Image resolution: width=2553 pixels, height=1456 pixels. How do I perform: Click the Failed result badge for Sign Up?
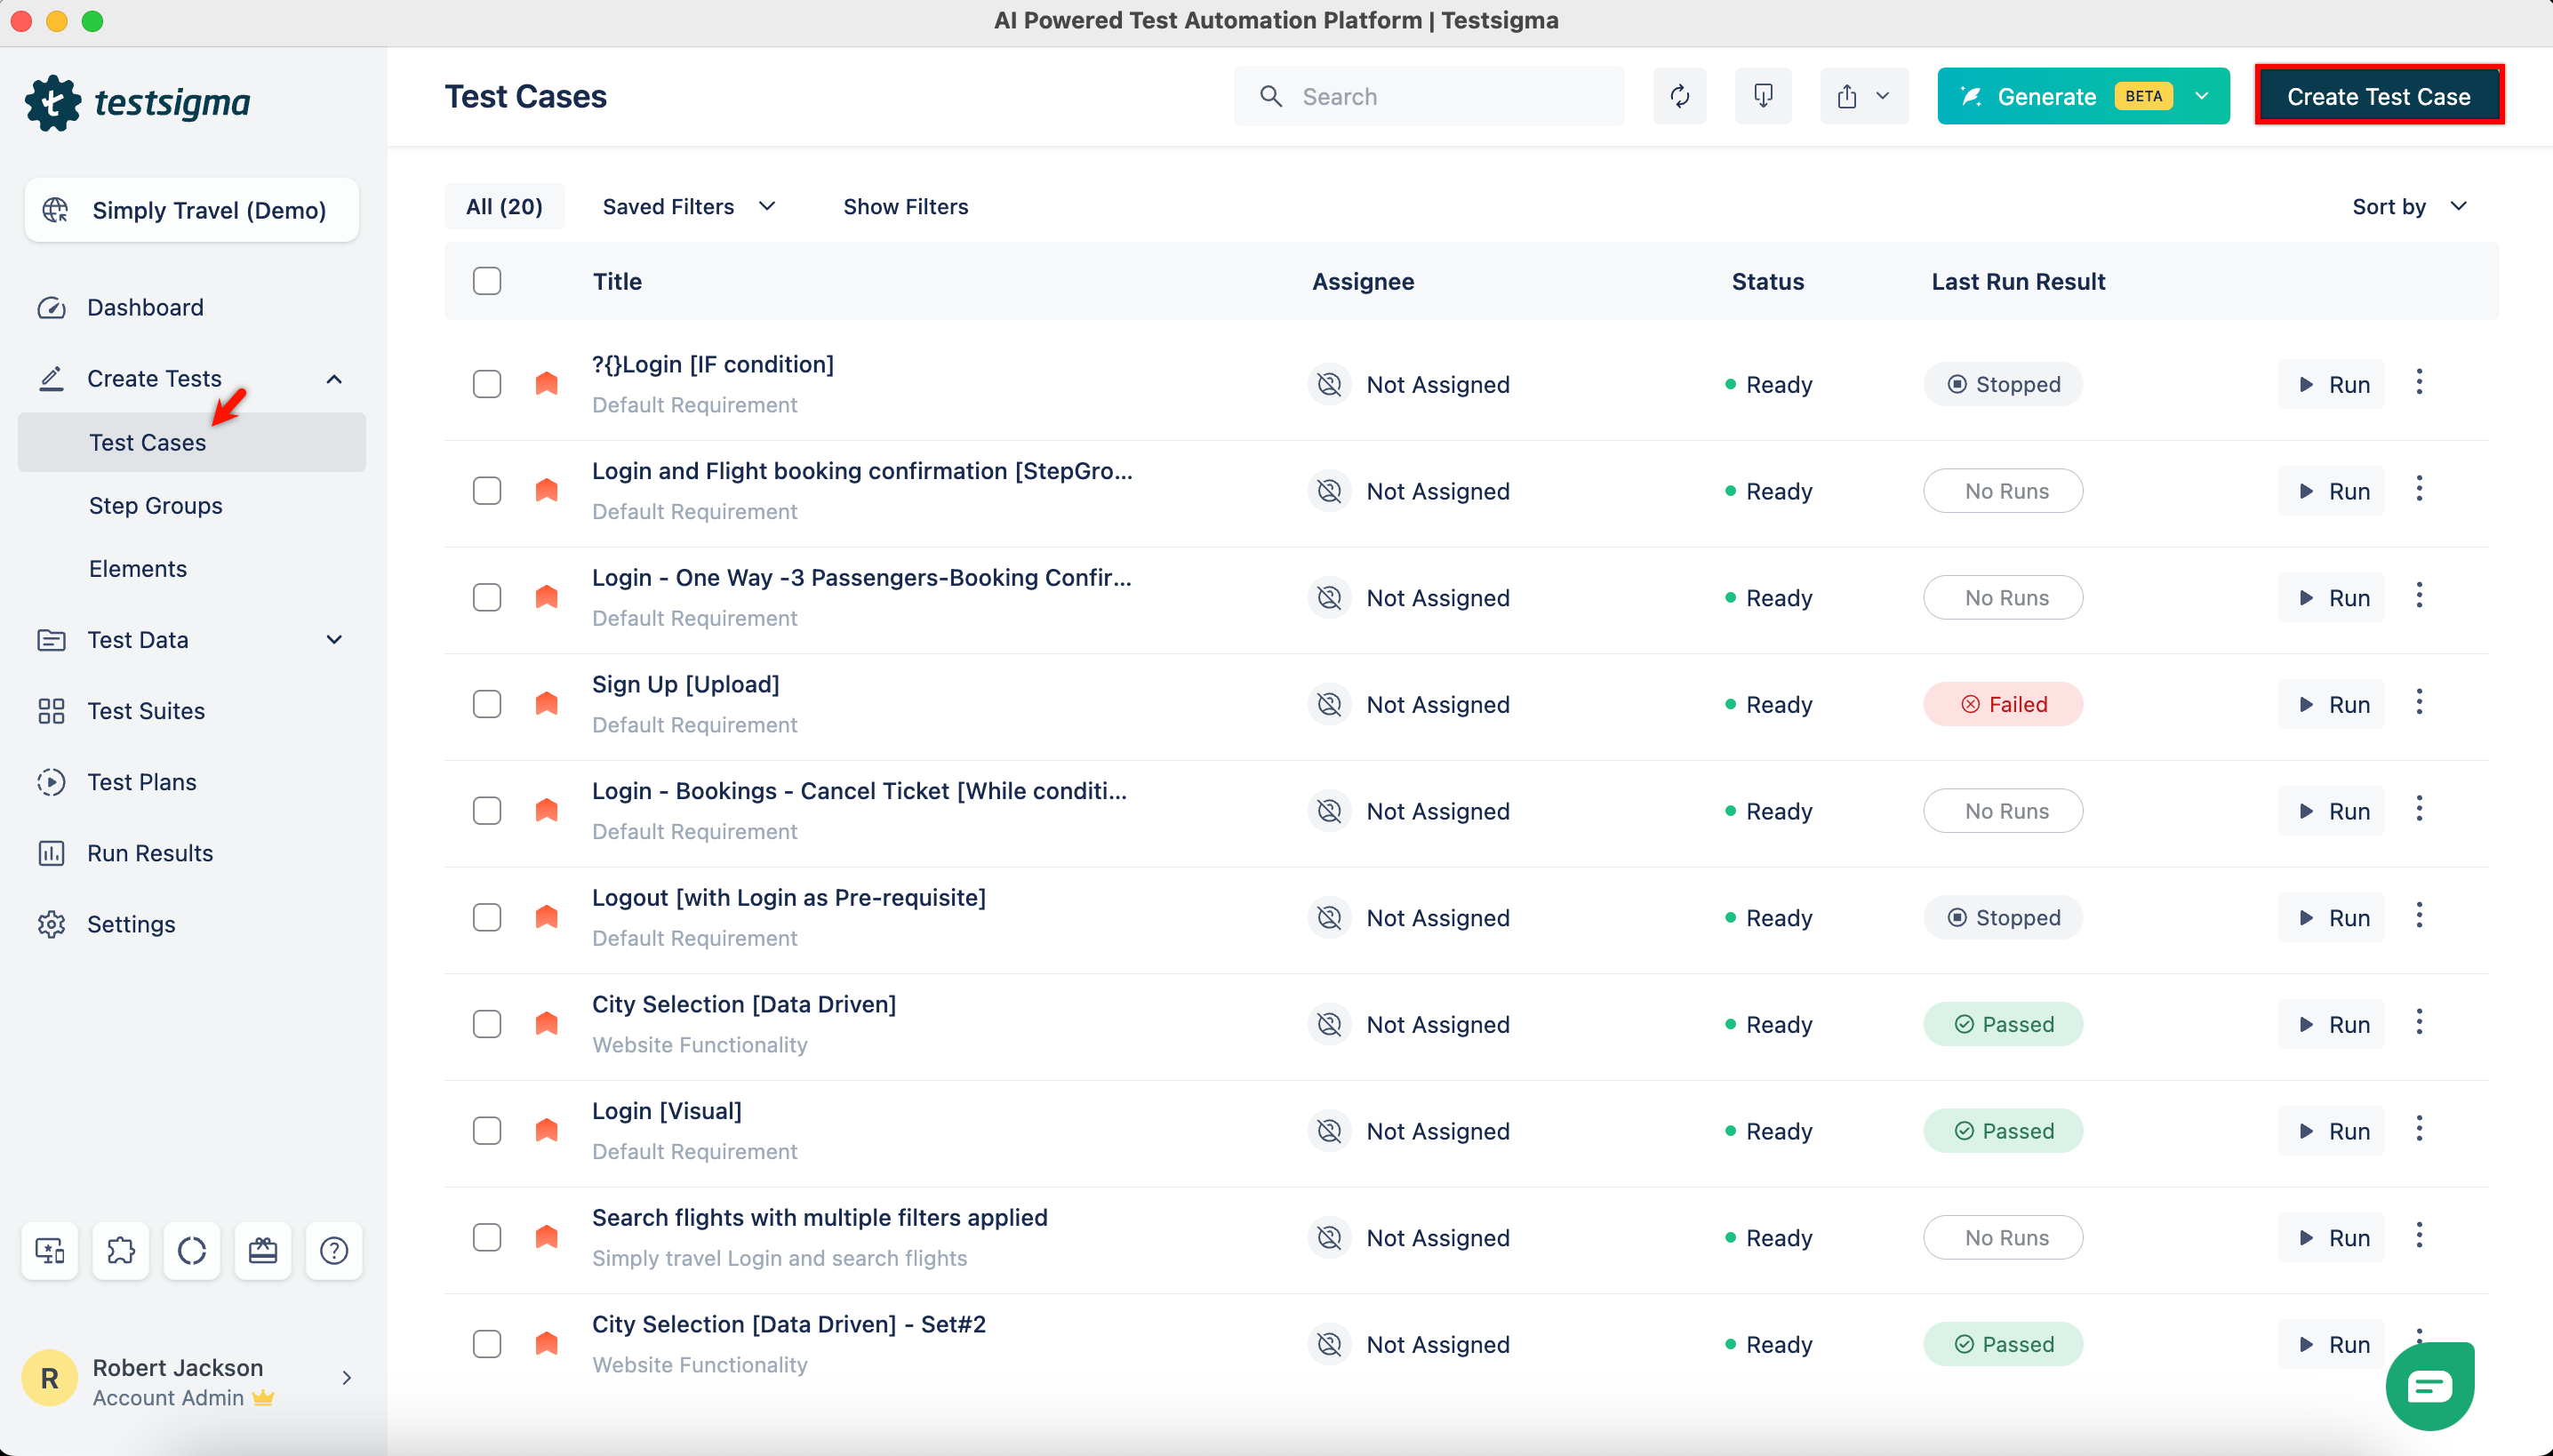(2003, 704)
